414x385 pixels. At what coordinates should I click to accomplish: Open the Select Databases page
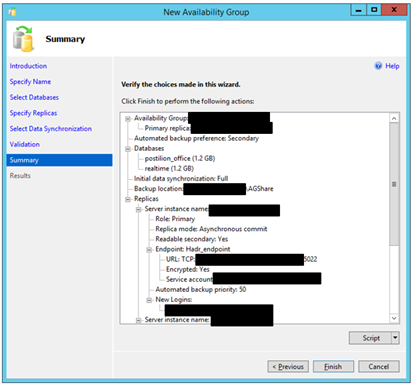point(34,97)
